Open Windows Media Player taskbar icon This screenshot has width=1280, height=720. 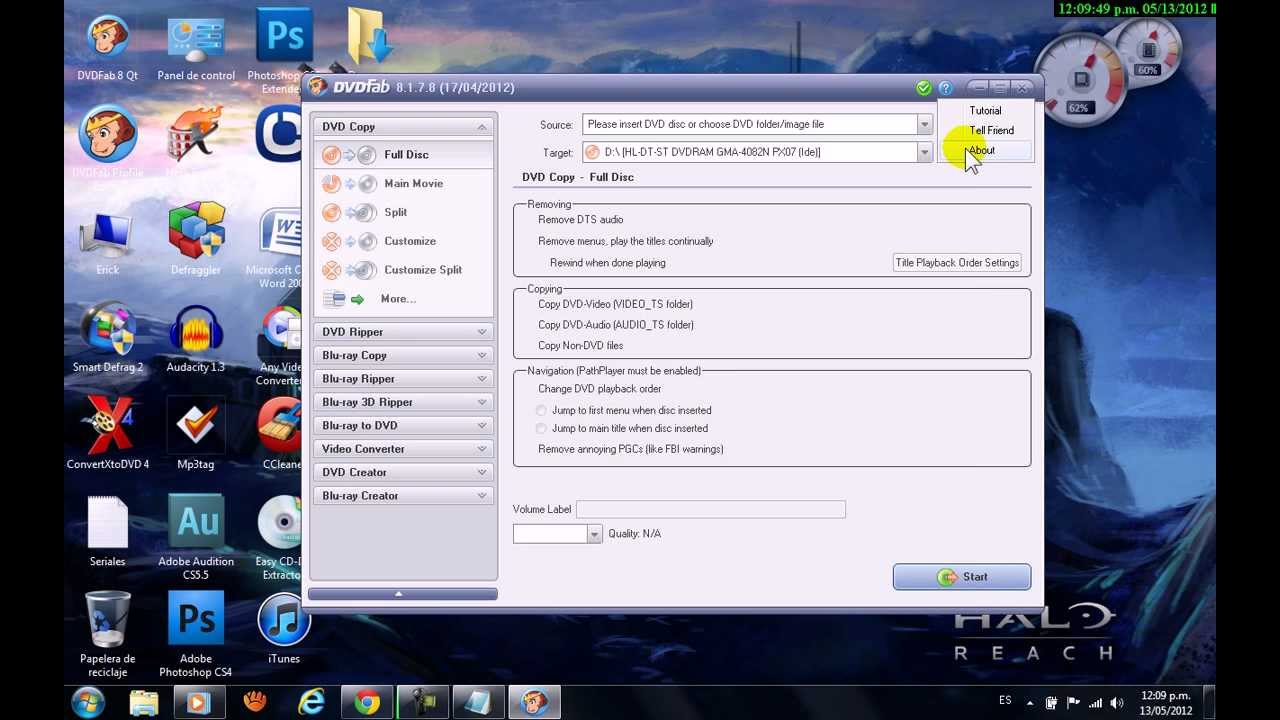197,703
